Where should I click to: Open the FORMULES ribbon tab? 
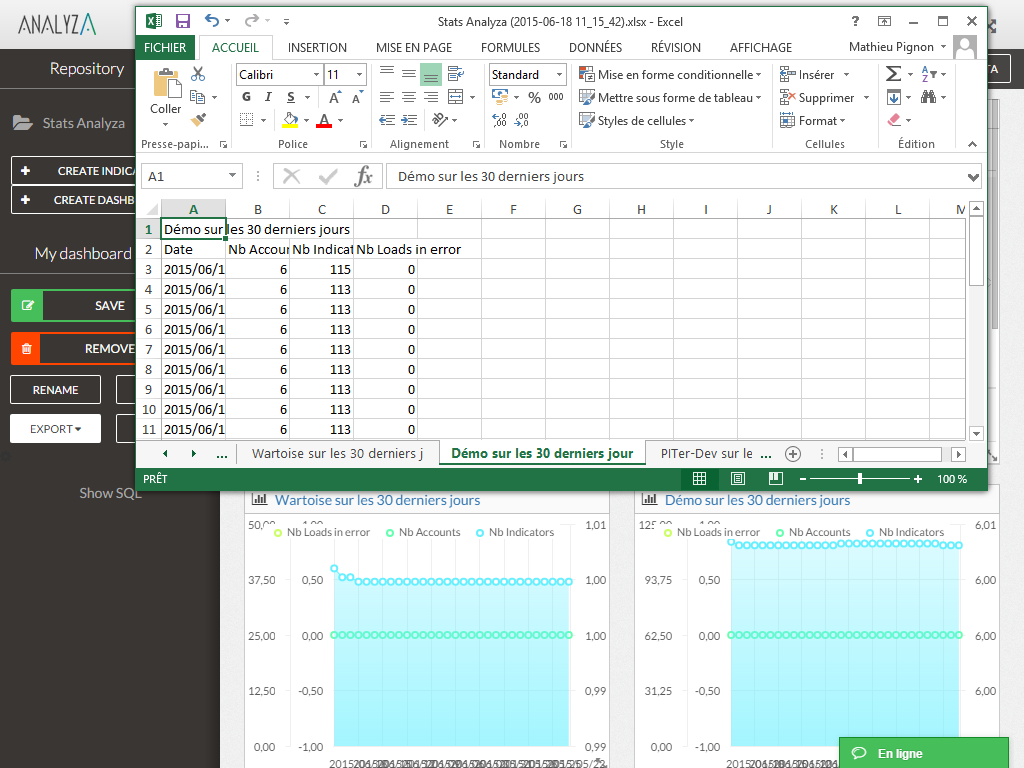tap(510, 47)
